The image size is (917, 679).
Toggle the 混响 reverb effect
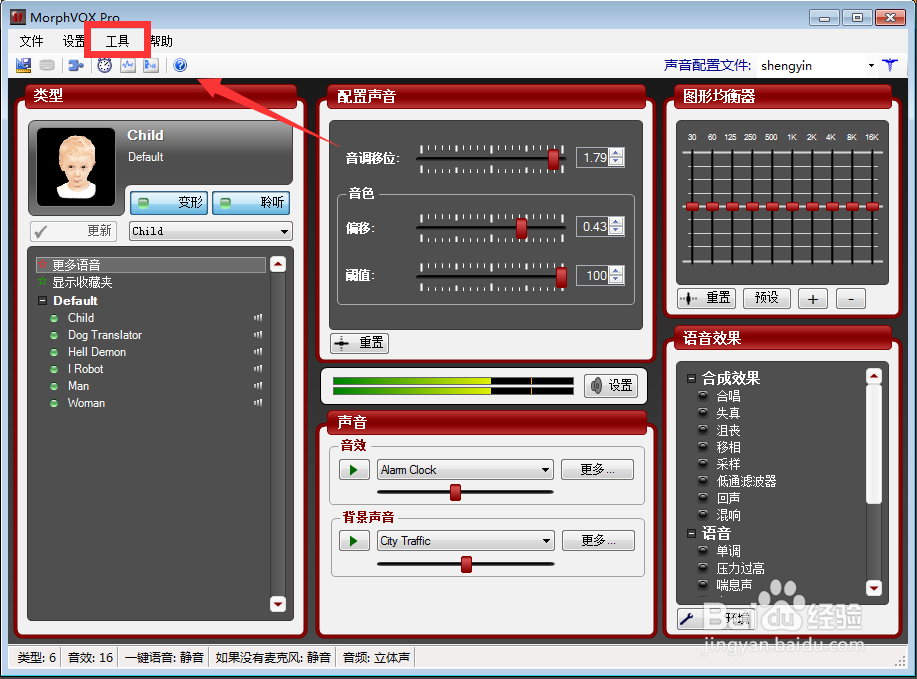703,515
